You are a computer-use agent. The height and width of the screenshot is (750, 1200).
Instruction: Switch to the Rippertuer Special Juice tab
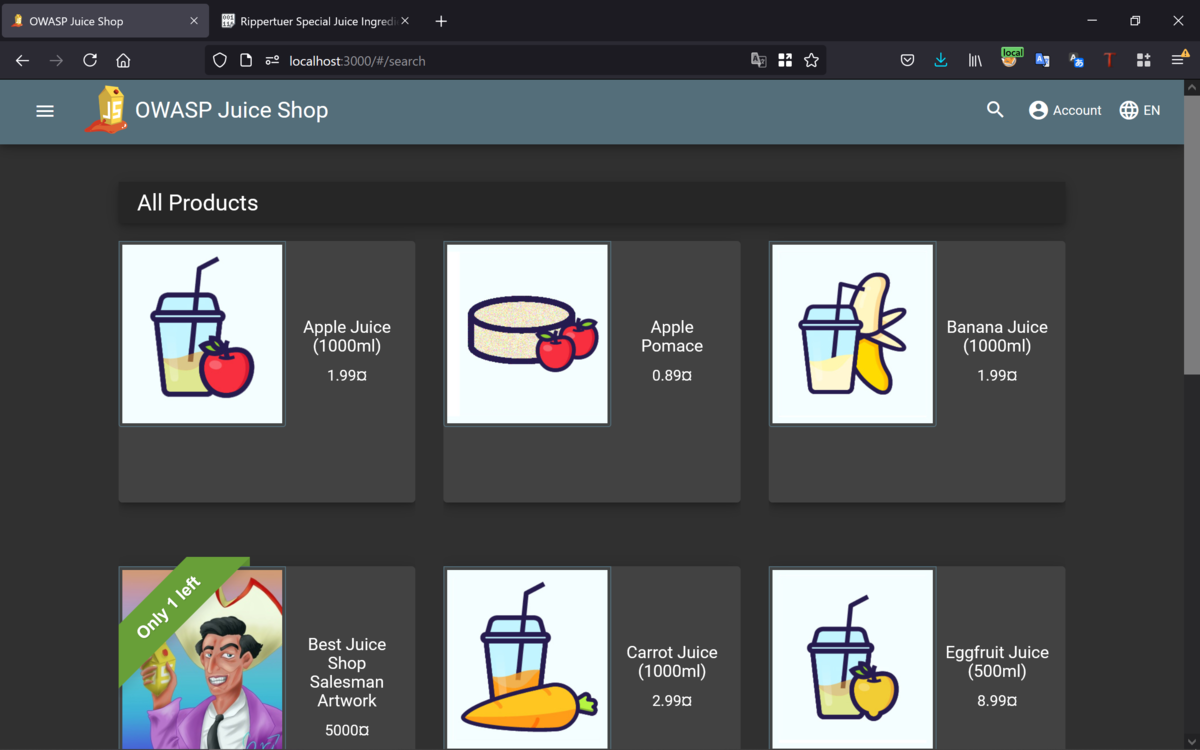313,21
